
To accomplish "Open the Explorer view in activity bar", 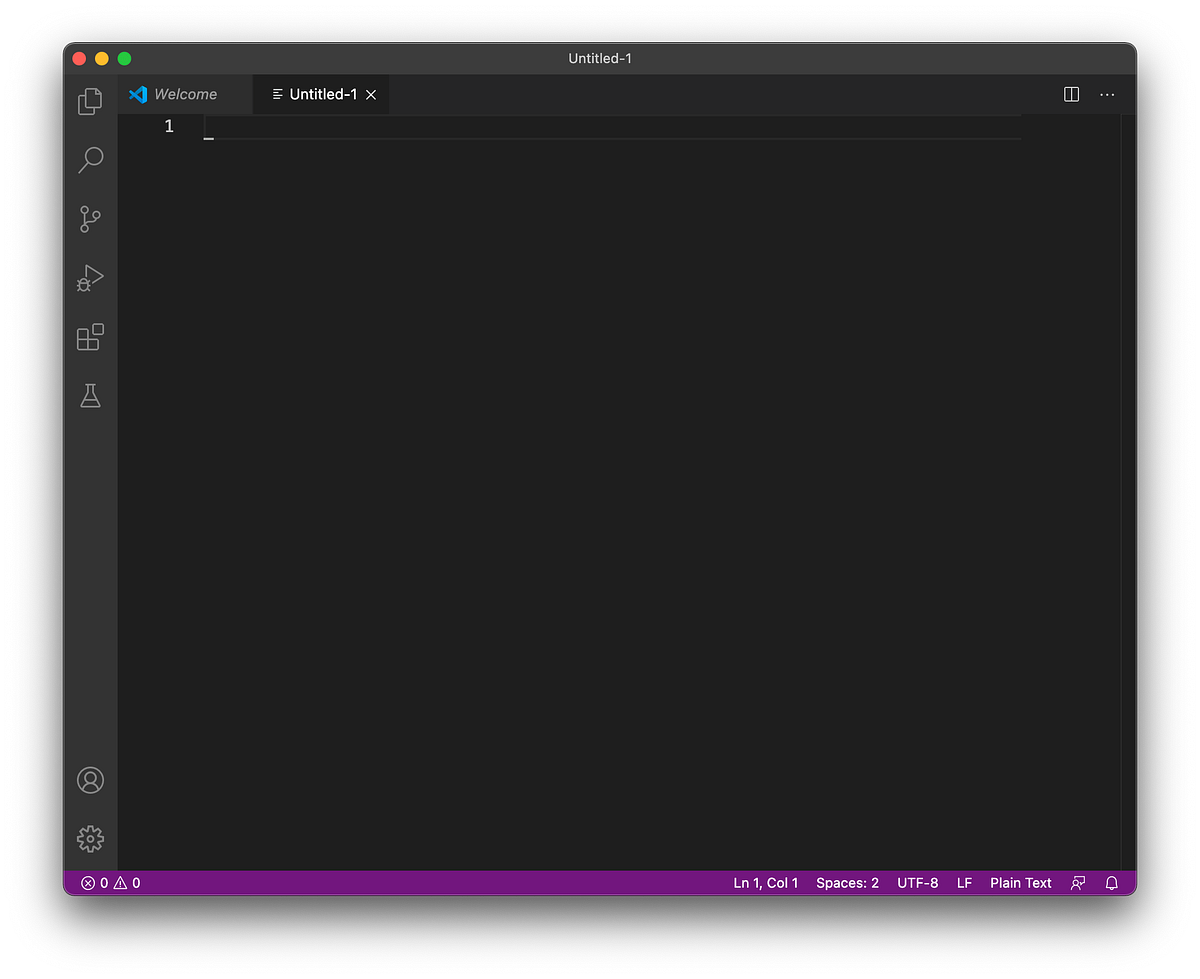I will 90,100.
